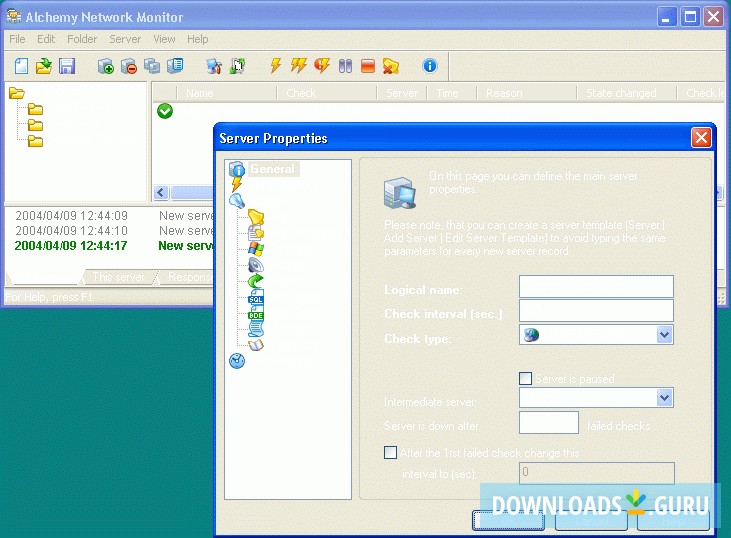Open the Server menu
Screen dimensions: 731x538
125,39
